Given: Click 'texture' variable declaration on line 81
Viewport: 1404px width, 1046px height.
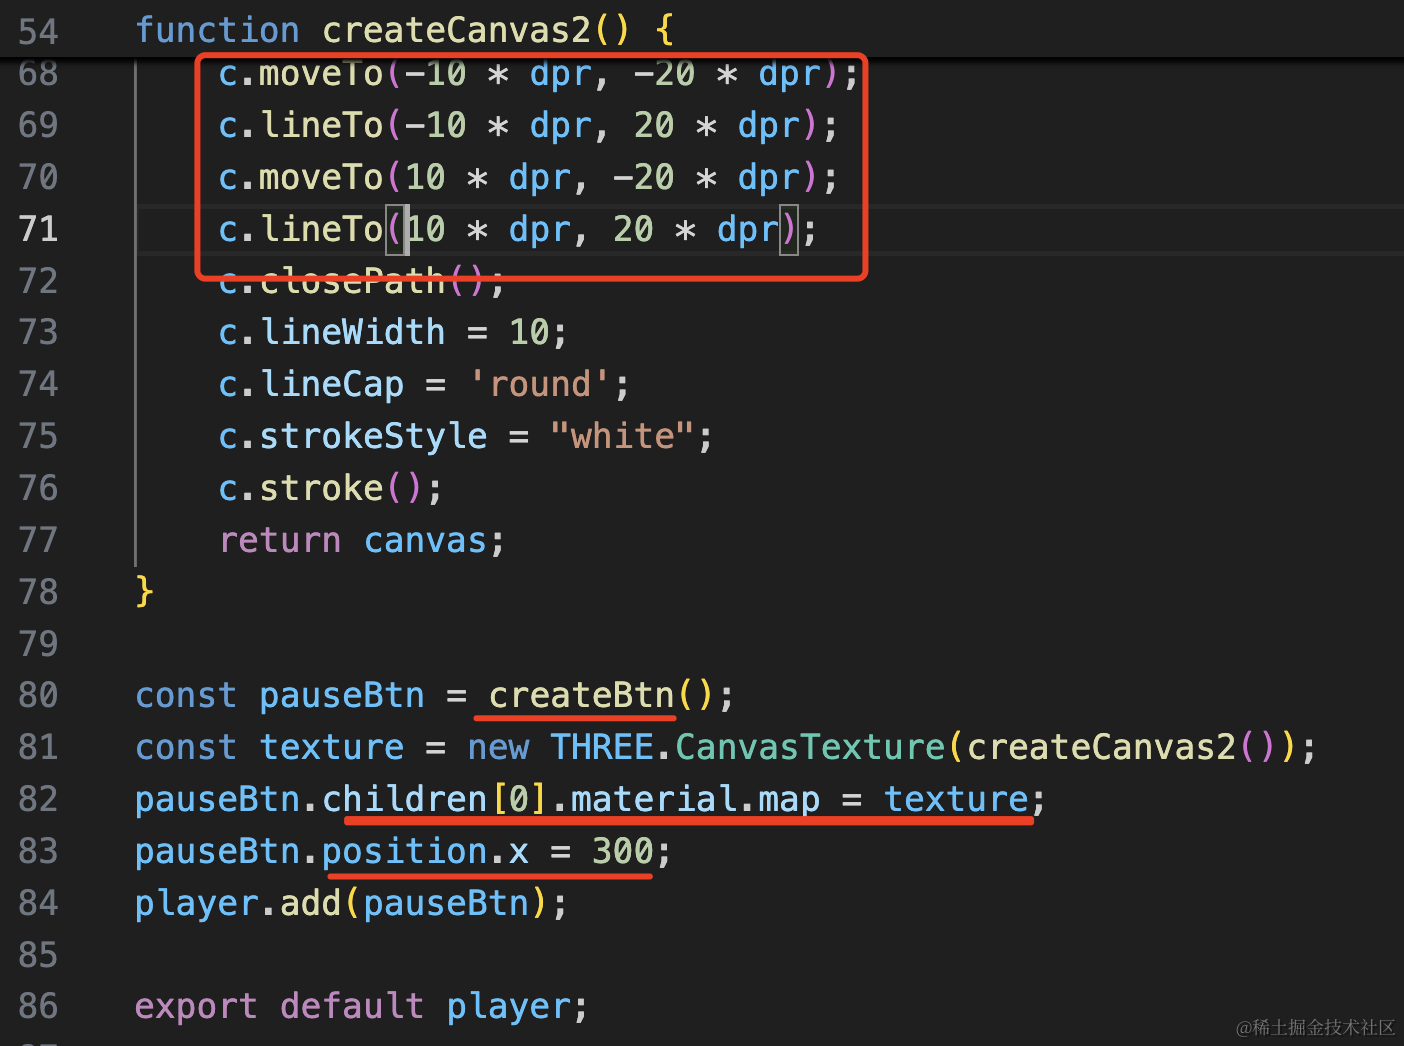Looking at the screenshot, I should point(332,747).
